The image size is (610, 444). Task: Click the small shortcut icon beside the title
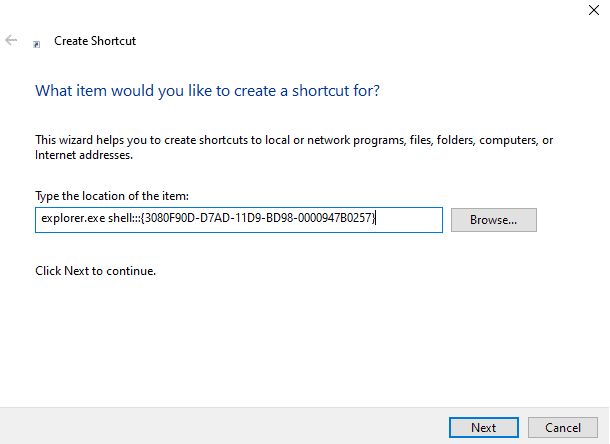37,44
